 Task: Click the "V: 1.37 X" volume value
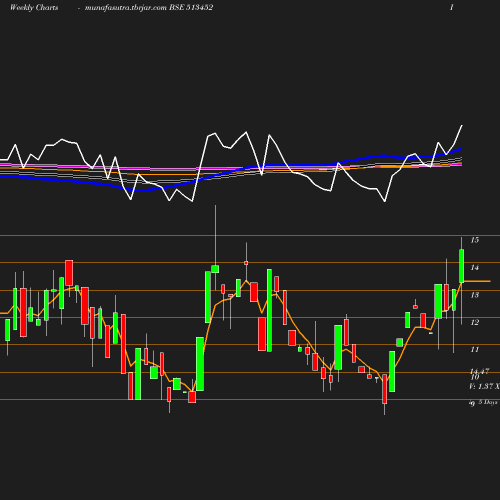click(x=484, y=386)
